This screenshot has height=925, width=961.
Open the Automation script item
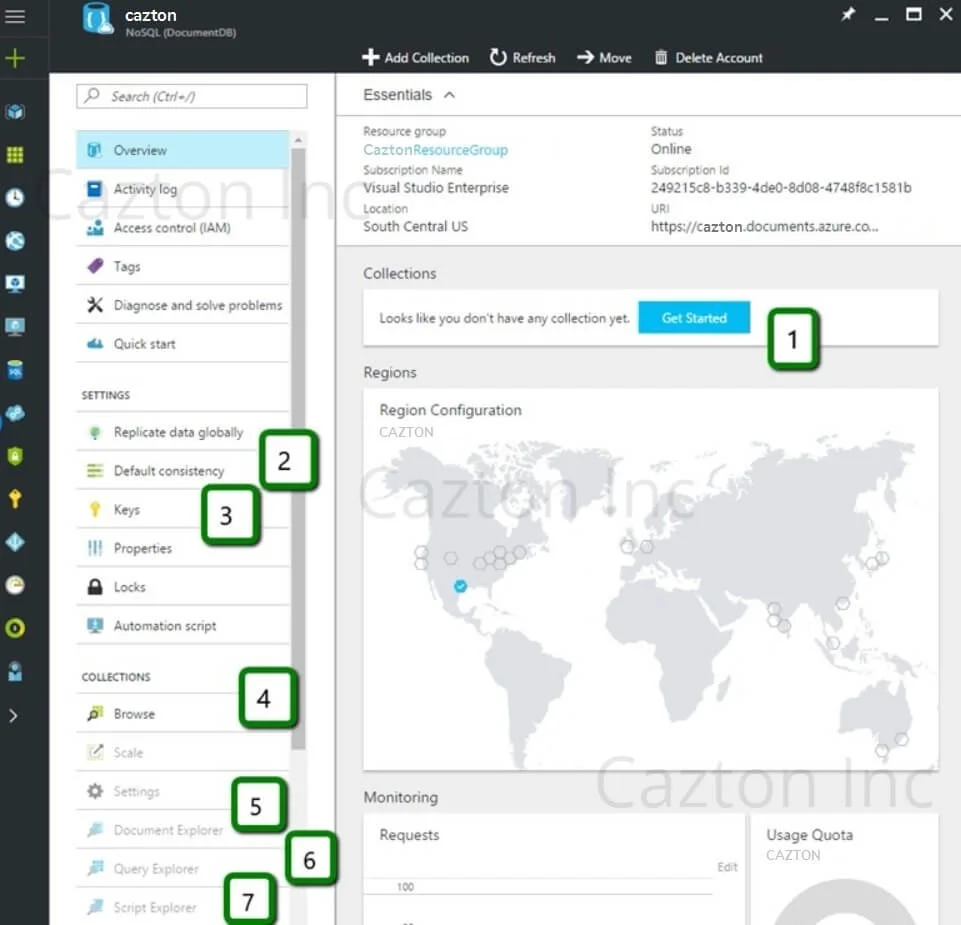183,625
